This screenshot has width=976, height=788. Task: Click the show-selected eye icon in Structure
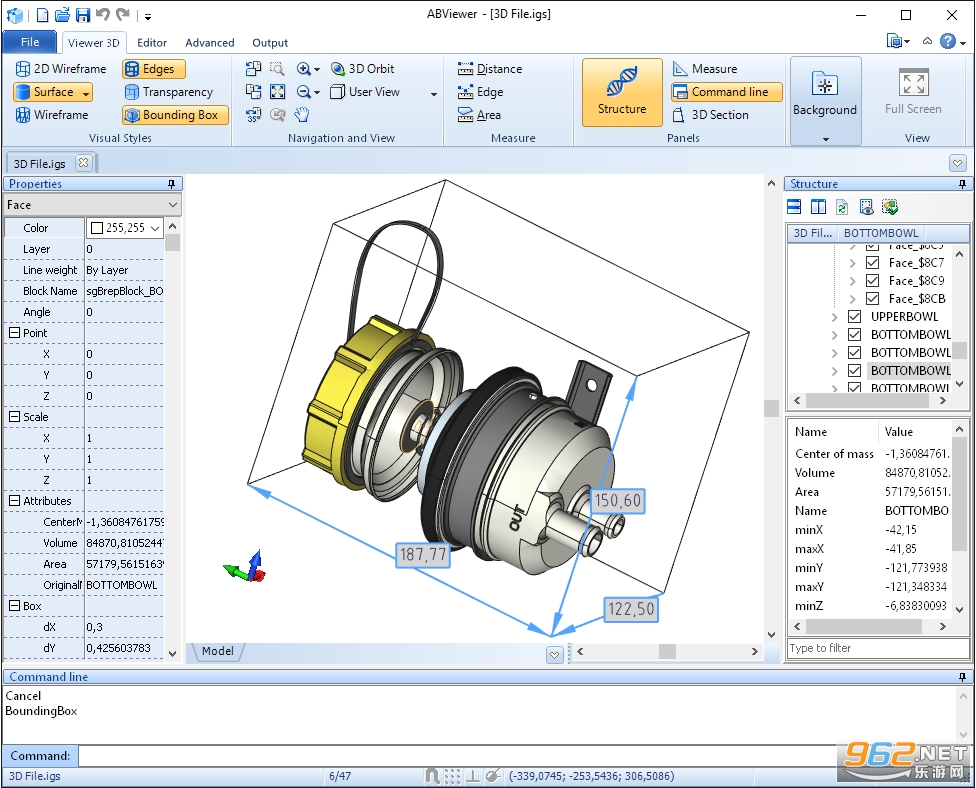click(x=866, y=207)
